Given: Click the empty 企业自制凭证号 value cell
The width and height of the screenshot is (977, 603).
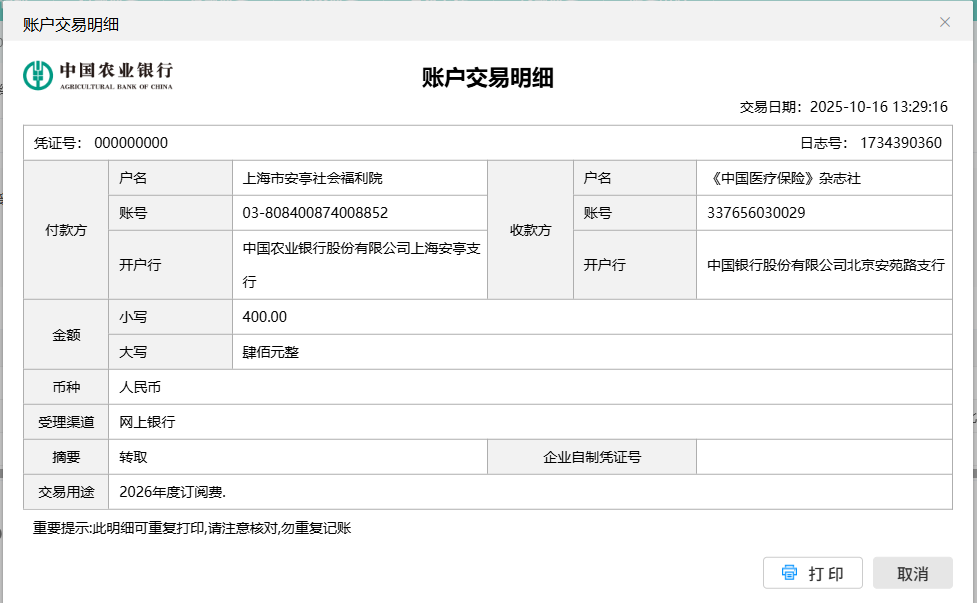Looking at the screenshot, I should [x=823, y=457].
